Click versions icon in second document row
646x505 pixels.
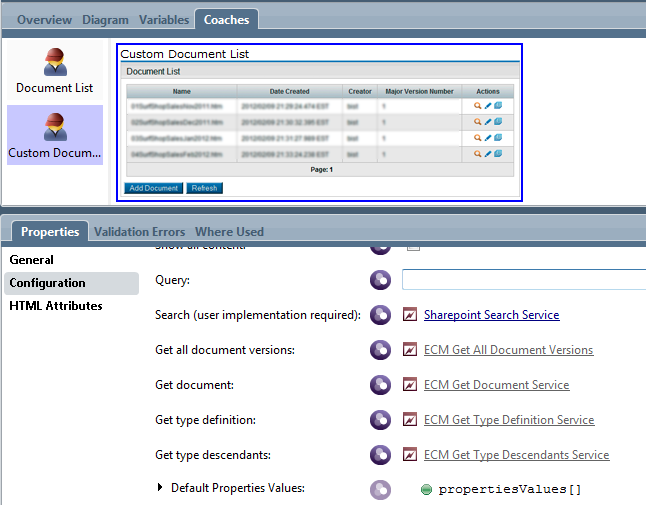click(498, 122)
